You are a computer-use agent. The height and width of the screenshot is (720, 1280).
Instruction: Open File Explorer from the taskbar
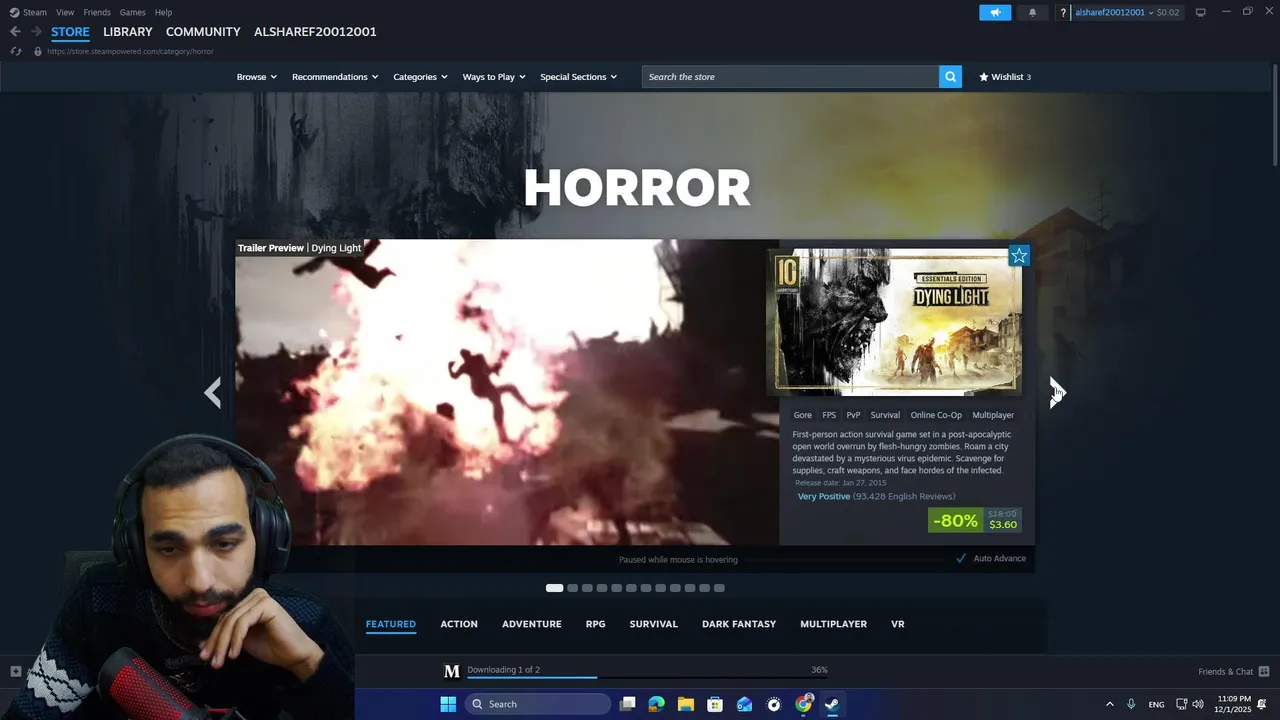[686, 704]
